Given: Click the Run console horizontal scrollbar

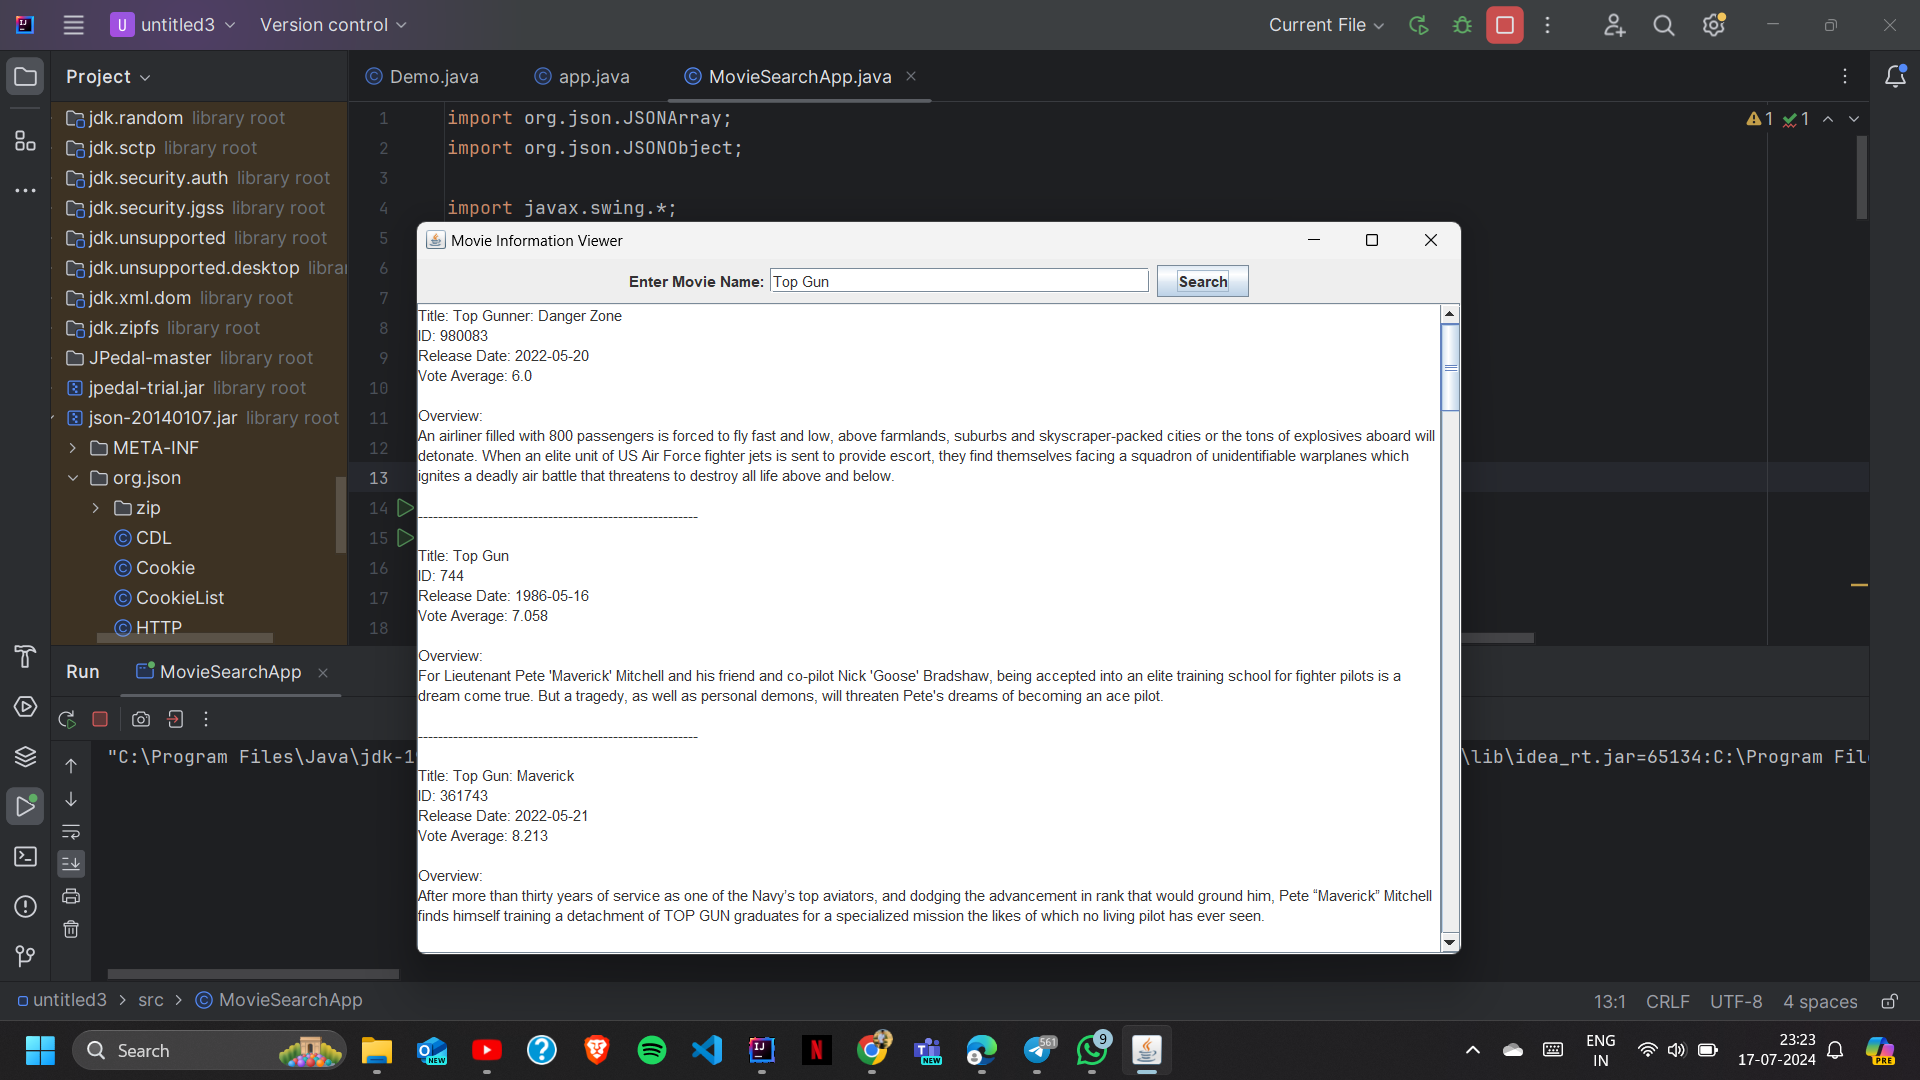Looking at the screenshot, I should [x=253, y=973].
